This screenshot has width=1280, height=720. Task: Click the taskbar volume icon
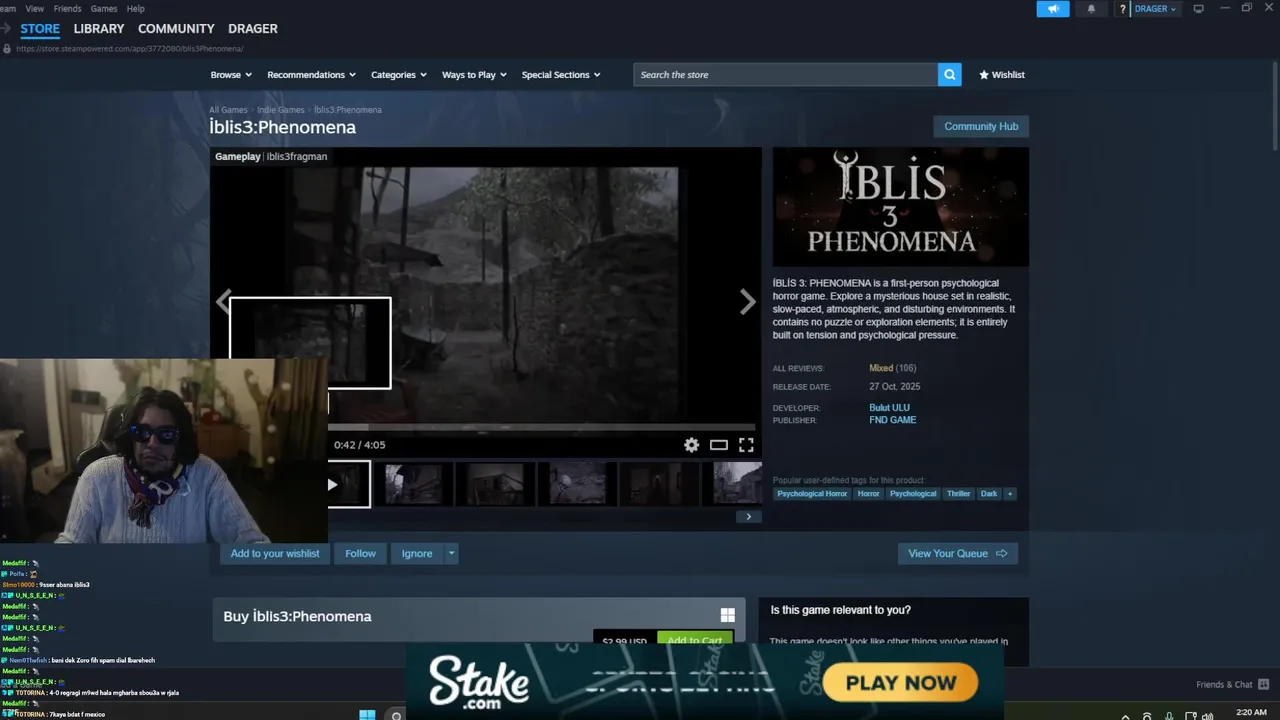pos(1208,716)
